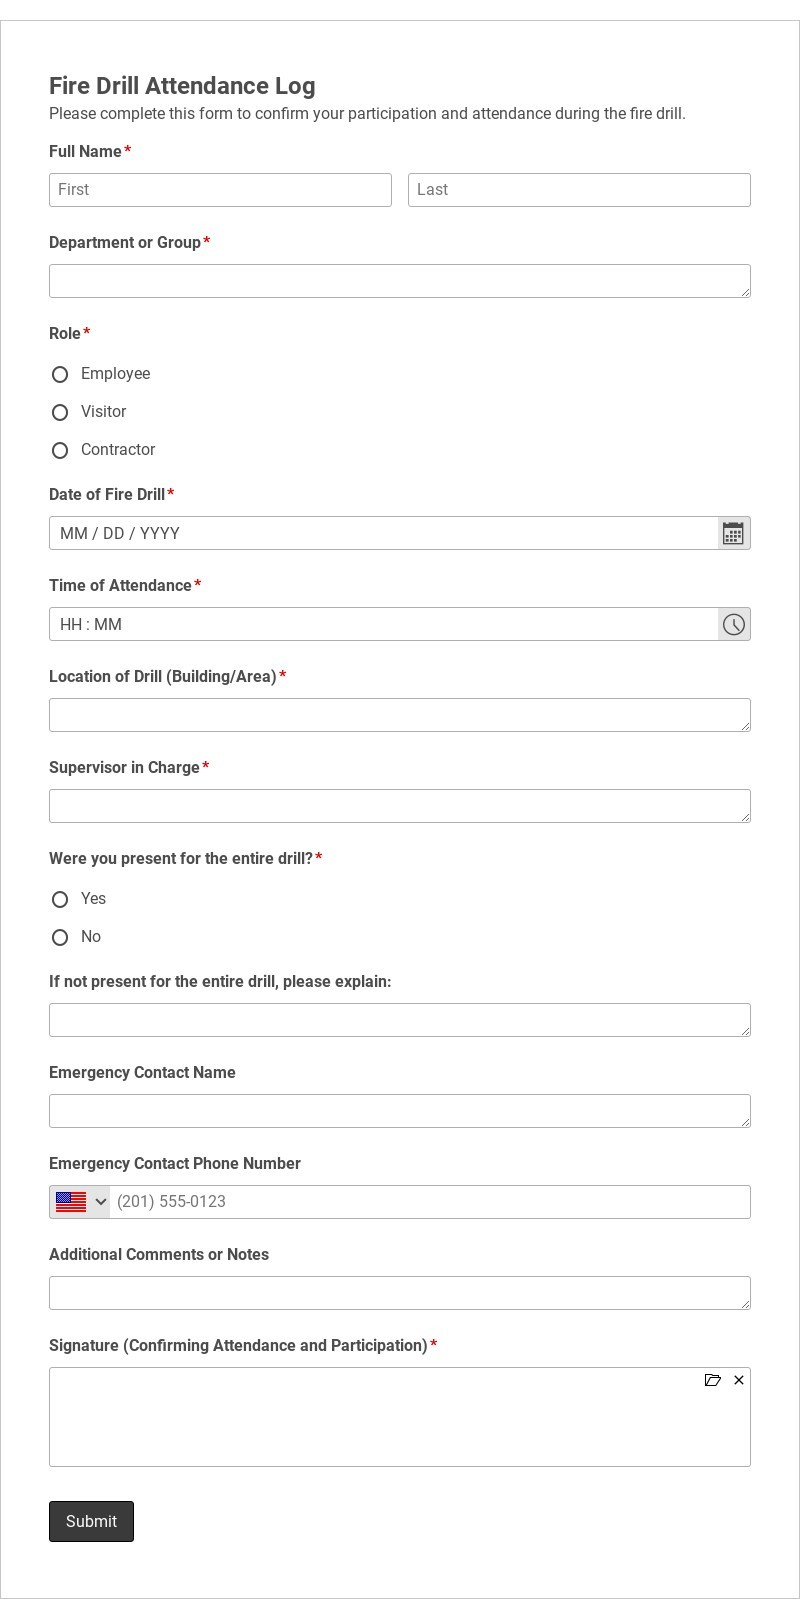Click the Emergency Contact Phone Number field
The width and height of the screenshot is (800, 1599).
click(x=430, y=1202)
